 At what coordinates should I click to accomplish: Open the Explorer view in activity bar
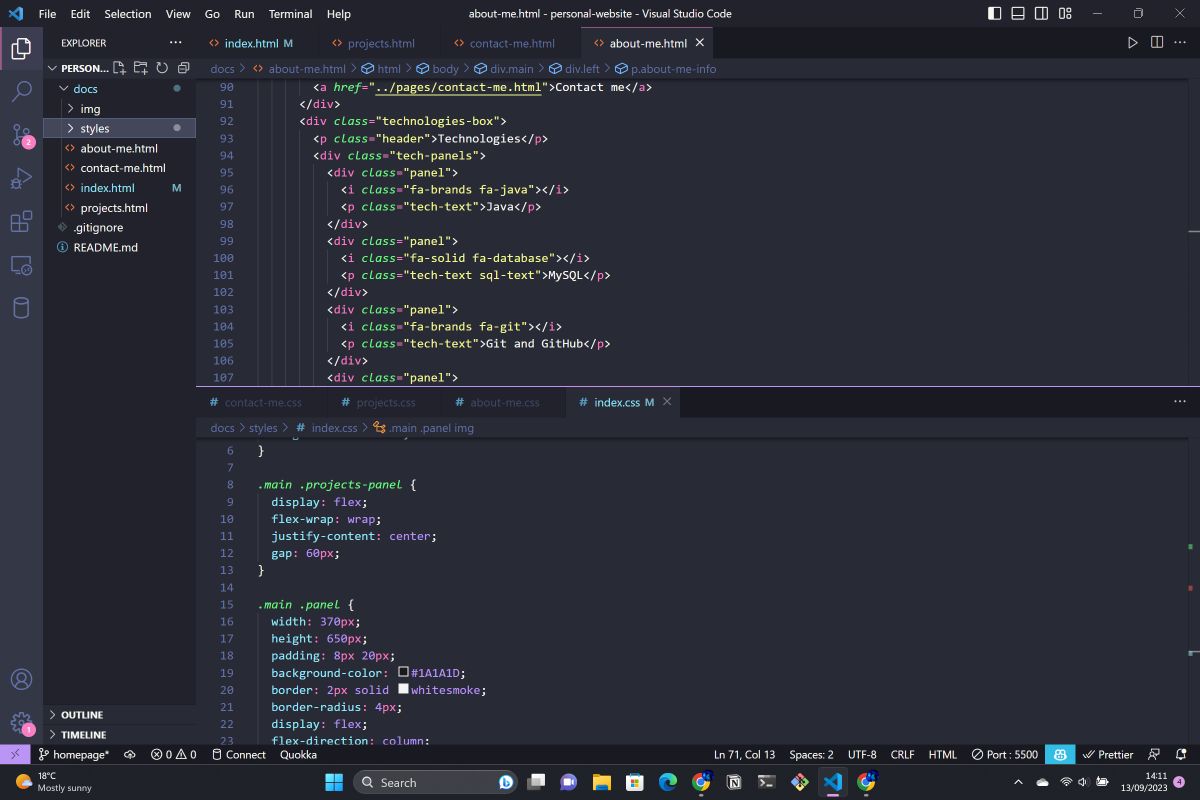[x=21, y=48]
